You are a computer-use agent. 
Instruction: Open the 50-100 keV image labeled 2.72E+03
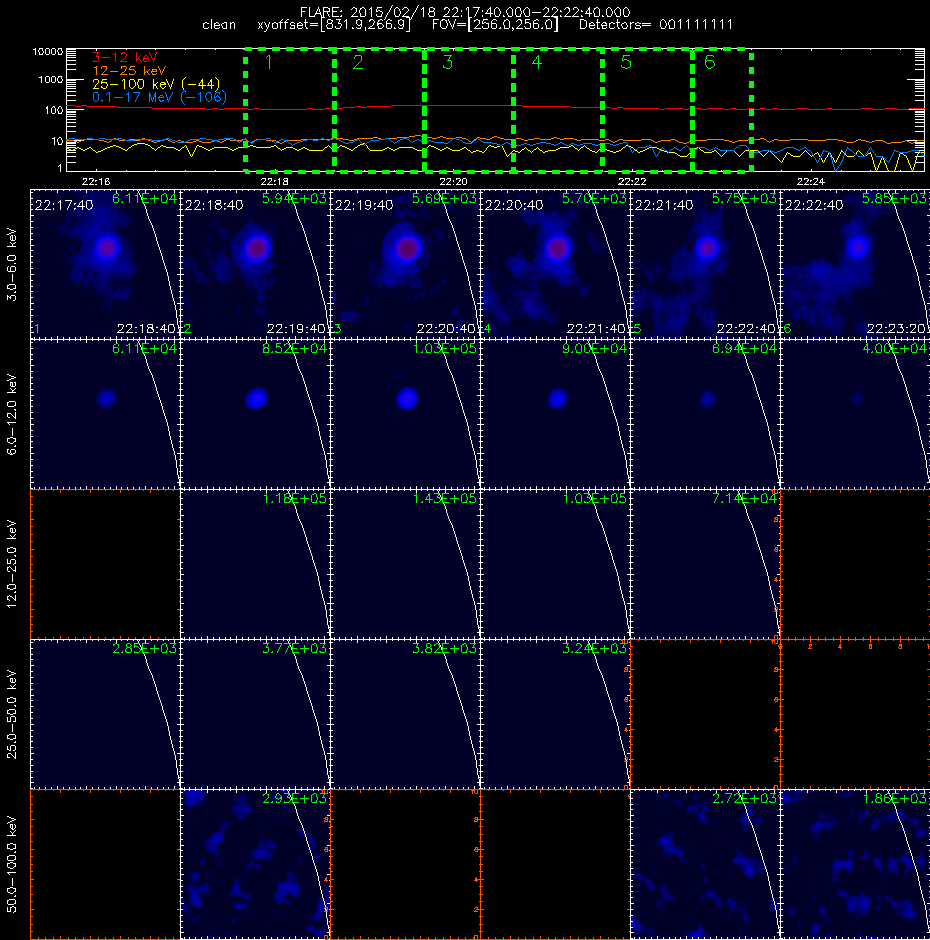(705, 864)
